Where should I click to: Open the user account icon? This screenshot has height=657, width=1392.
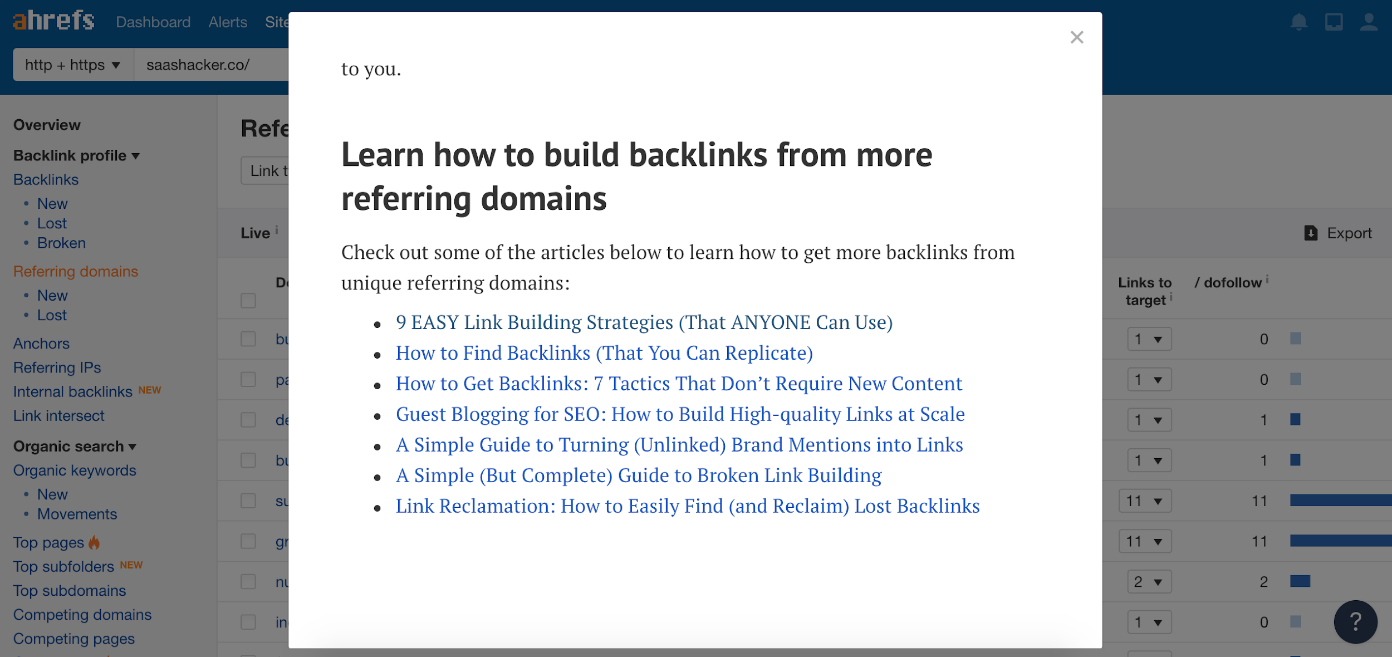pos(1368,22)
